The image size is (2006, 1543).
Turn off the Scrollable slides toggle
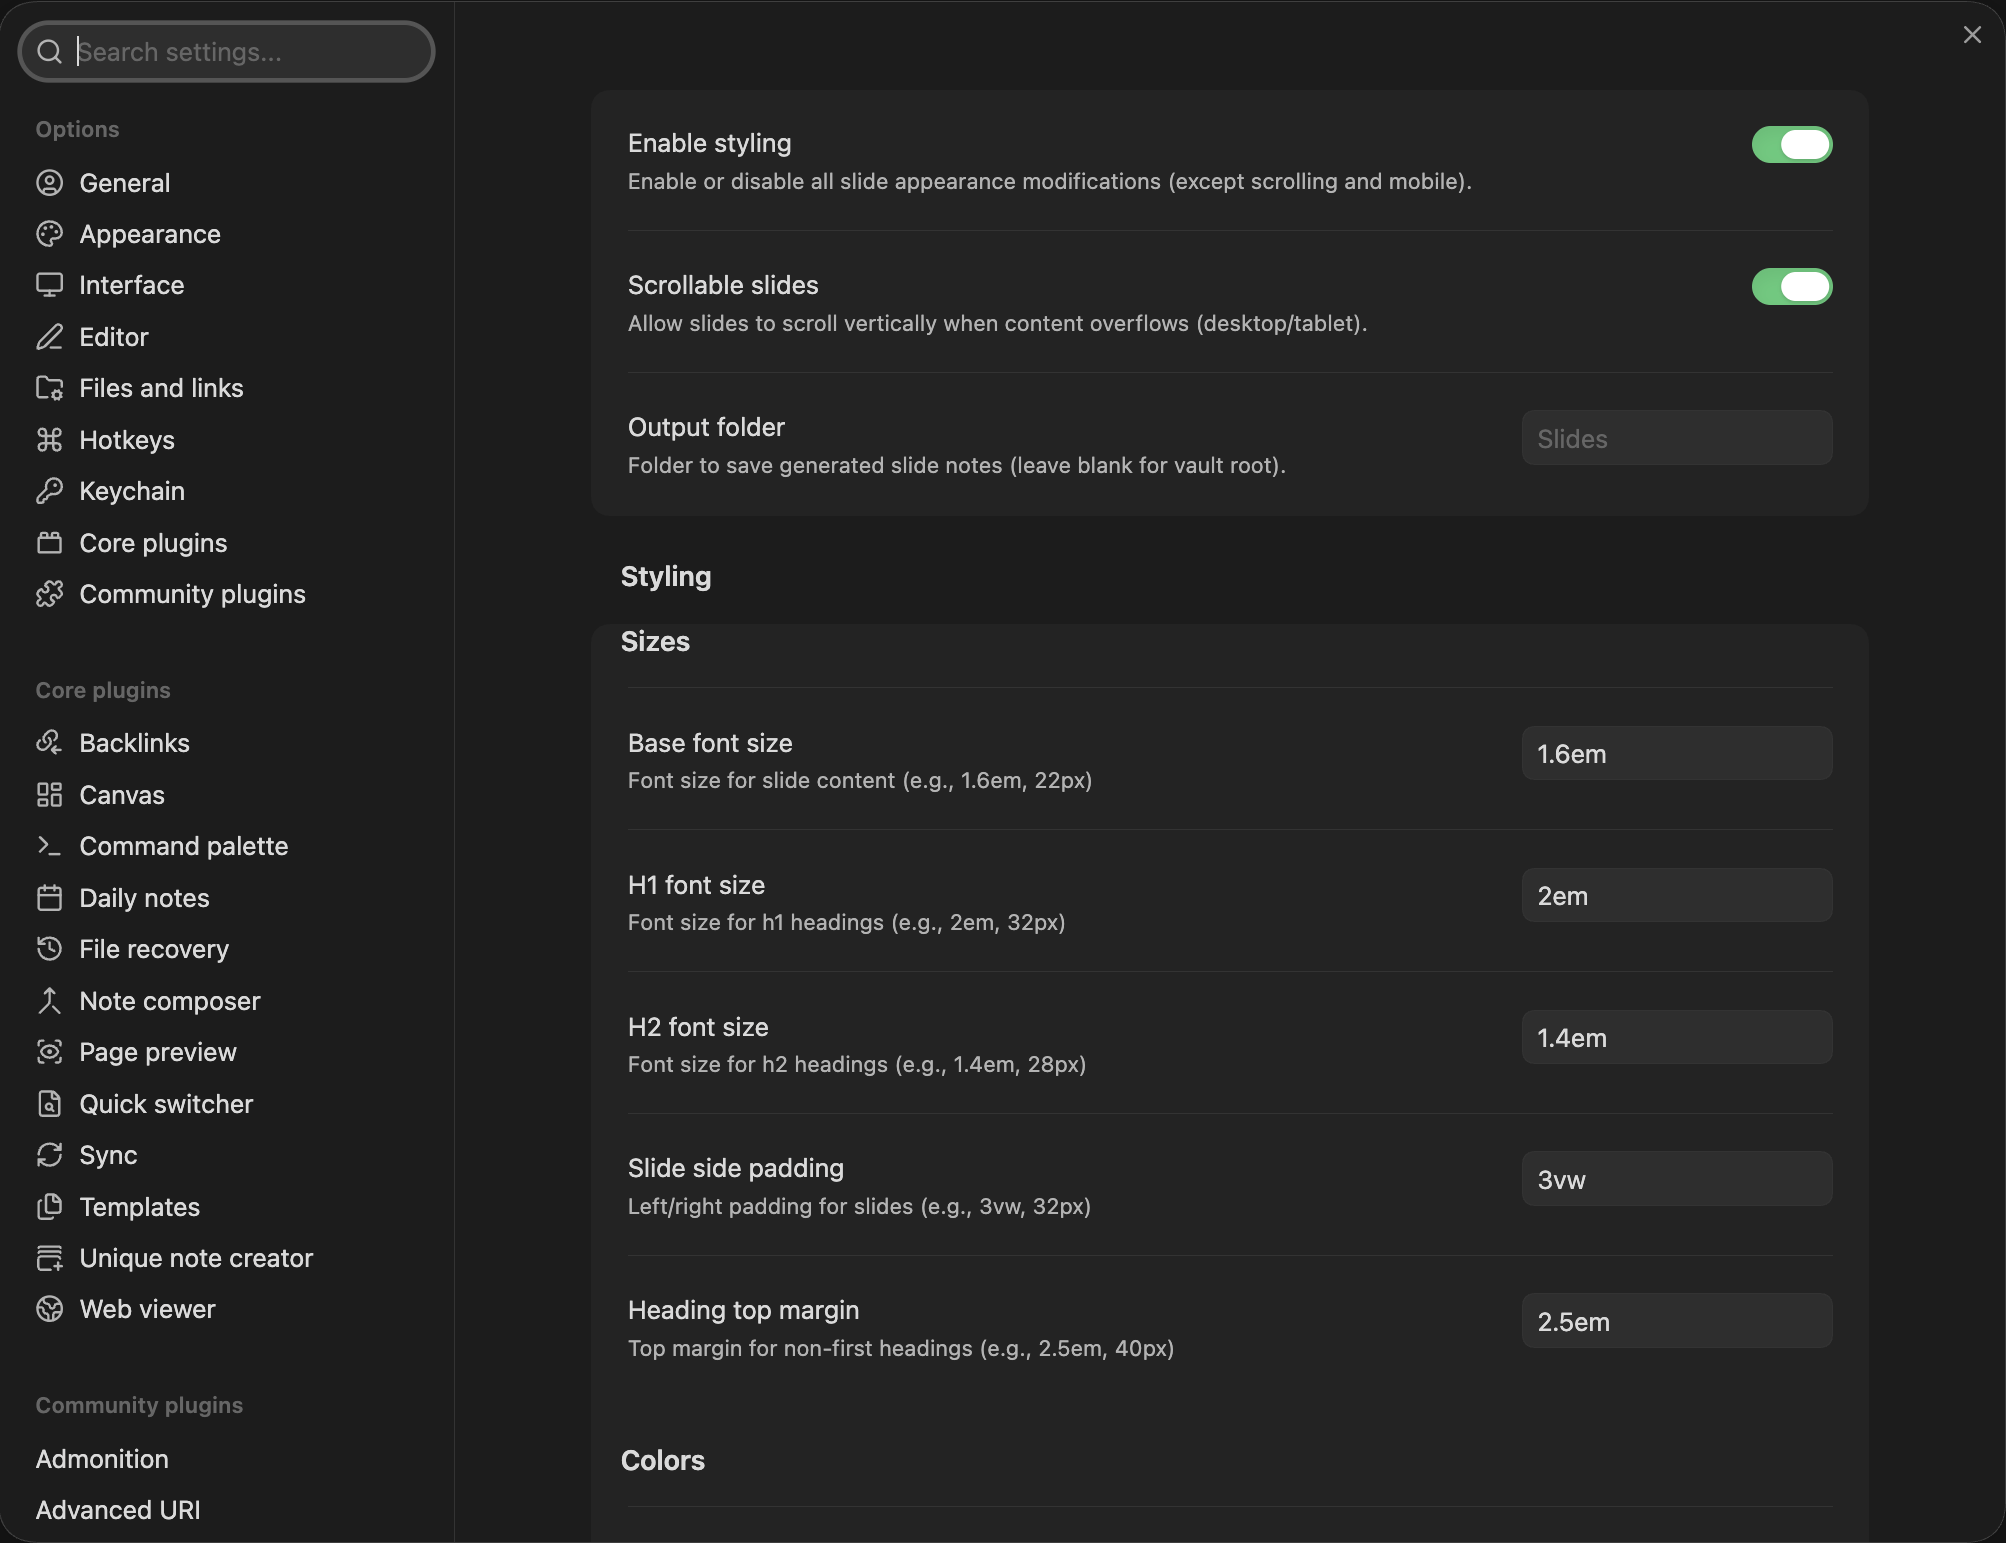coord(1791,287)
